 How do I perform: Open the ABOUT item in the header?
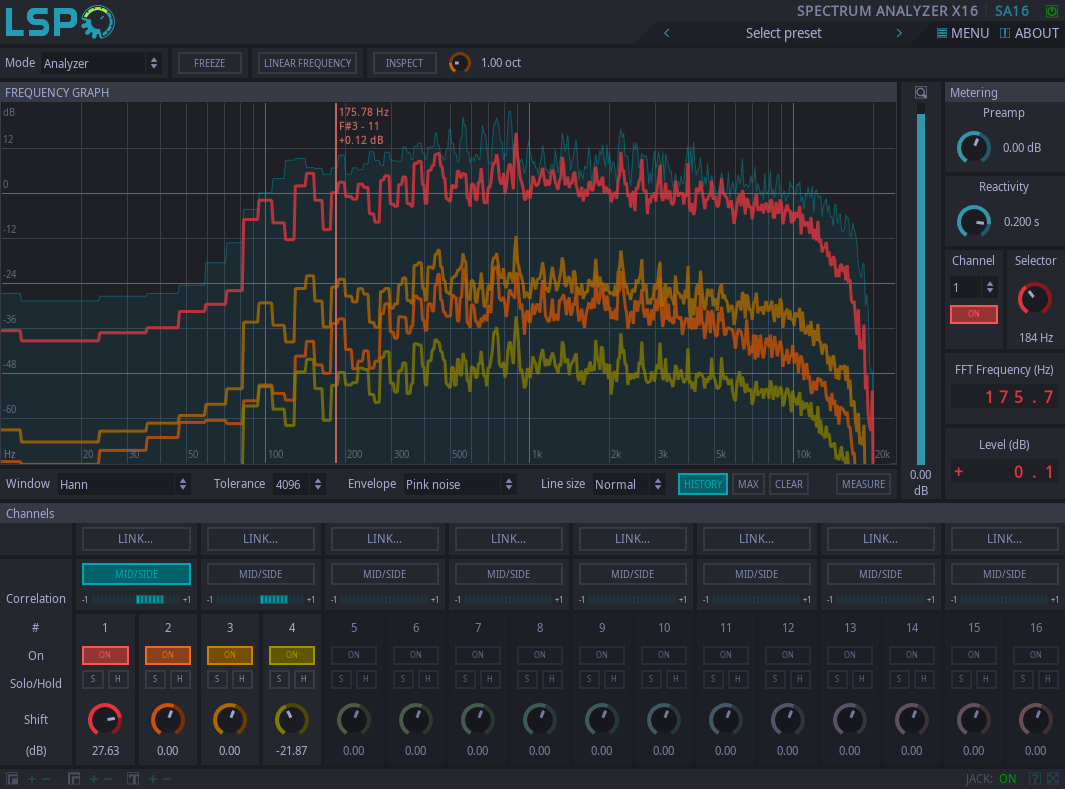(x=1029, y=33)
